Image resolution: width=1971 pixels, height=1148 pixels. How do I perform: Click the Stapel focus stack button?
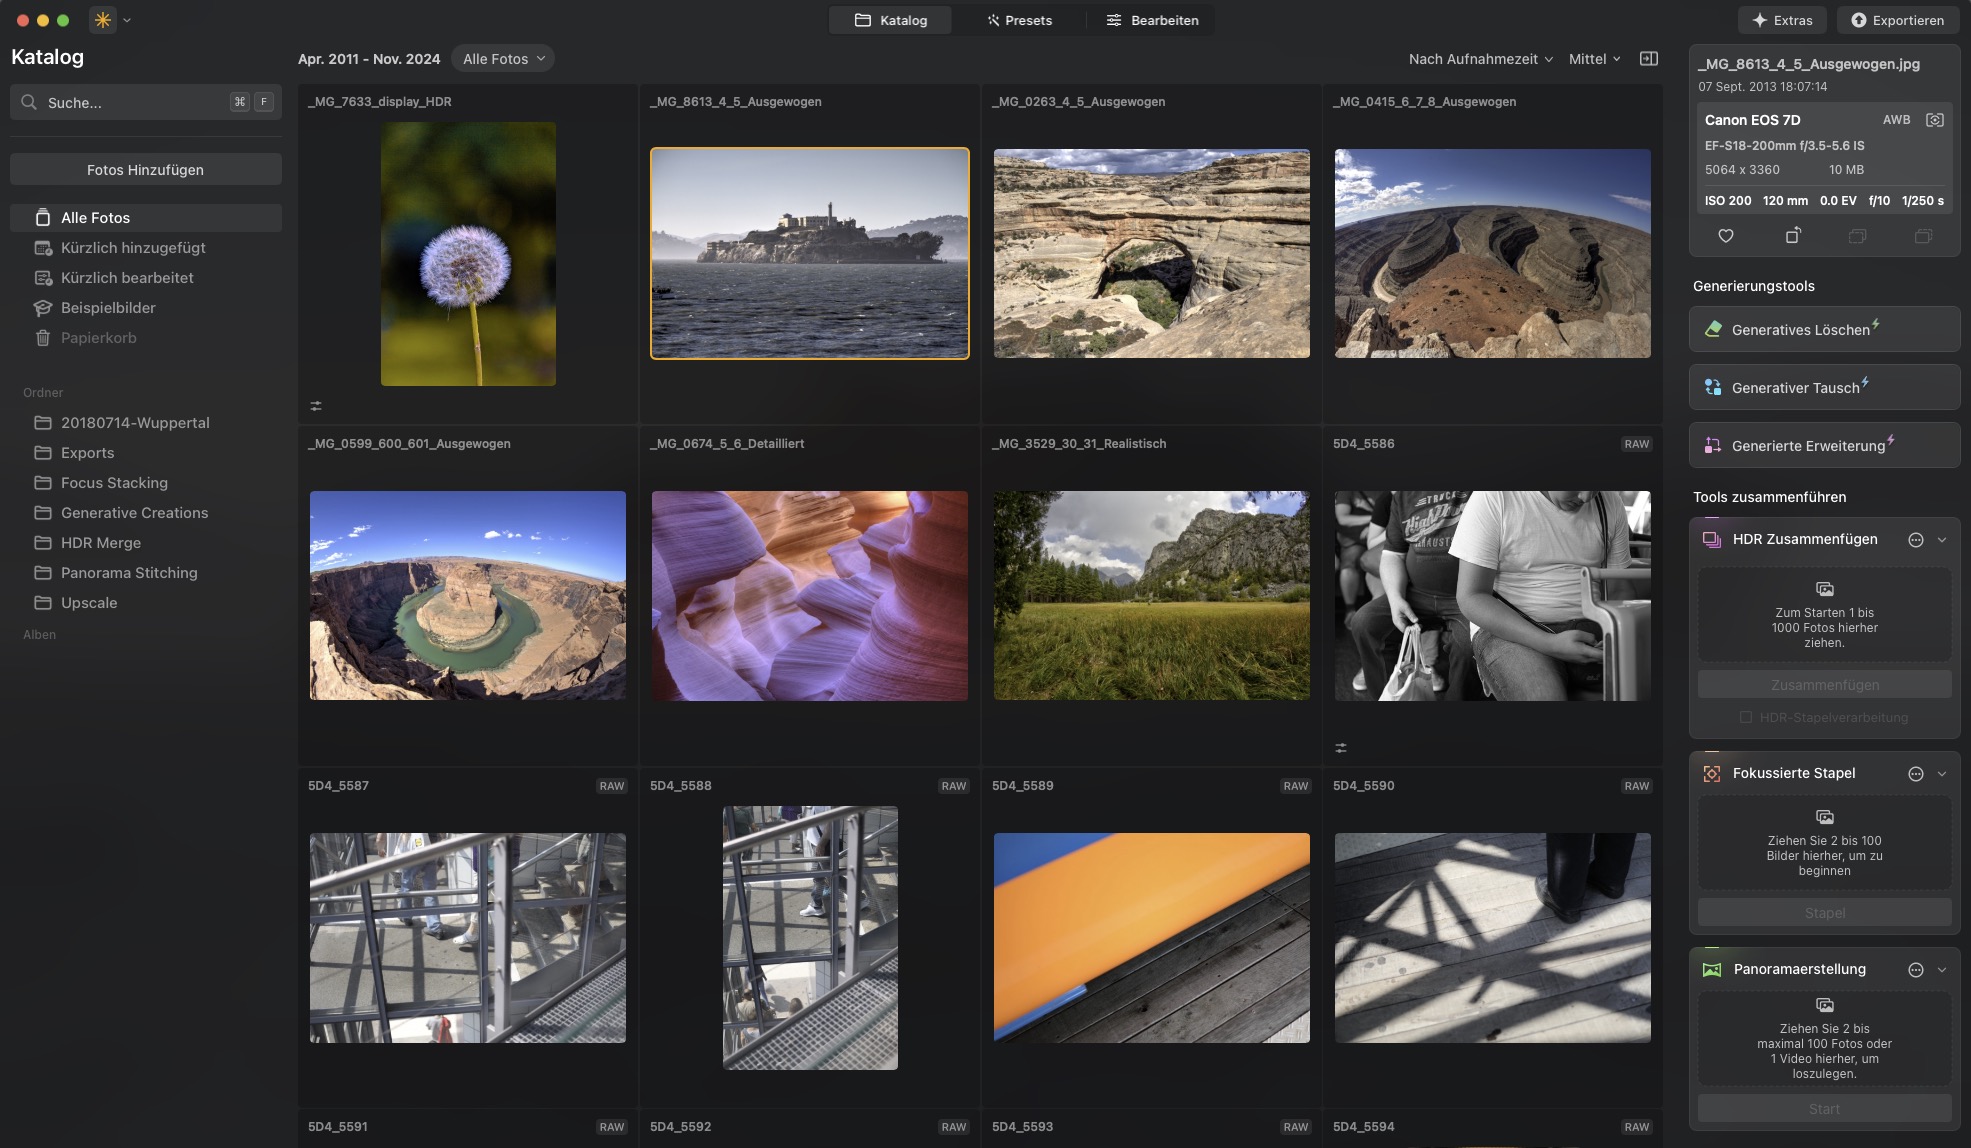click(1825, 913)
